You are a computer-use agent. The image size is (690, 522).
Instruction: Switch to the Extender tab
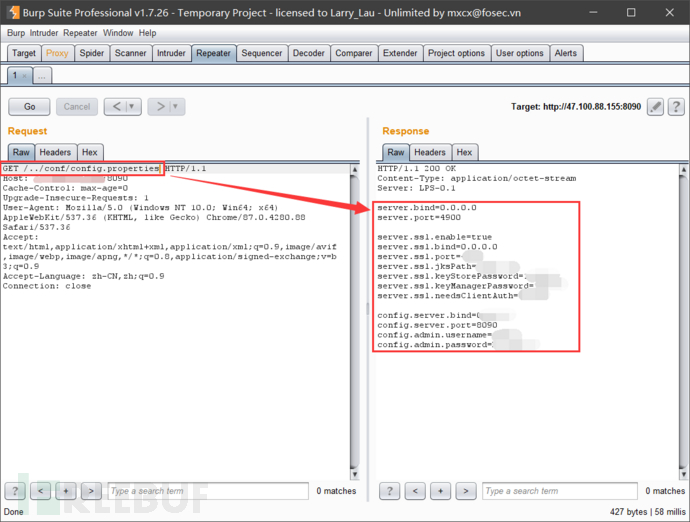(400, 53)
